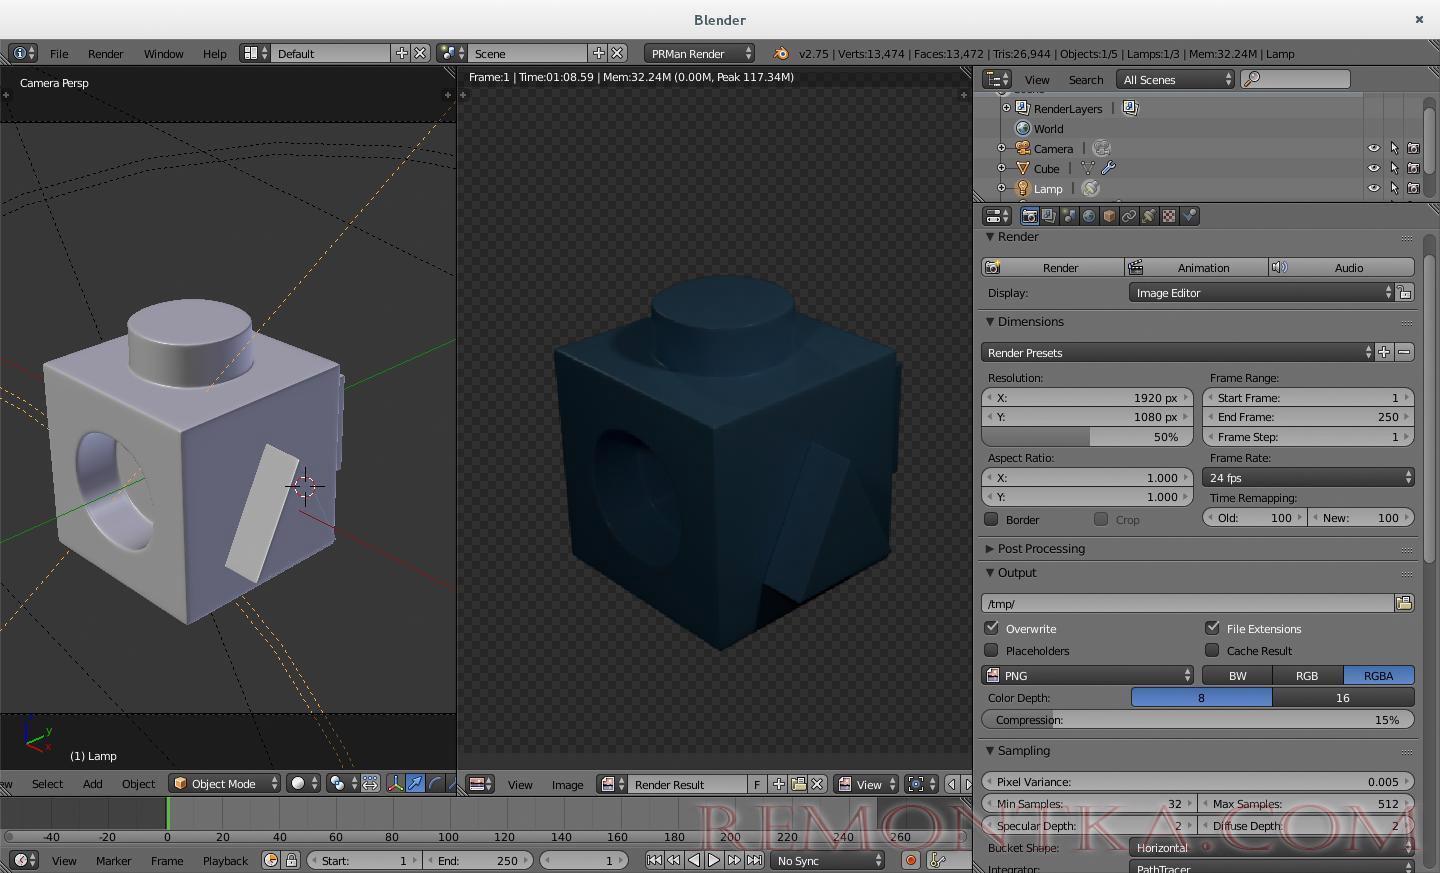Open the Render Layers properties tab
This screenshot has height=873, width=1440.
pyautogui.click(x=1049, y=216)
